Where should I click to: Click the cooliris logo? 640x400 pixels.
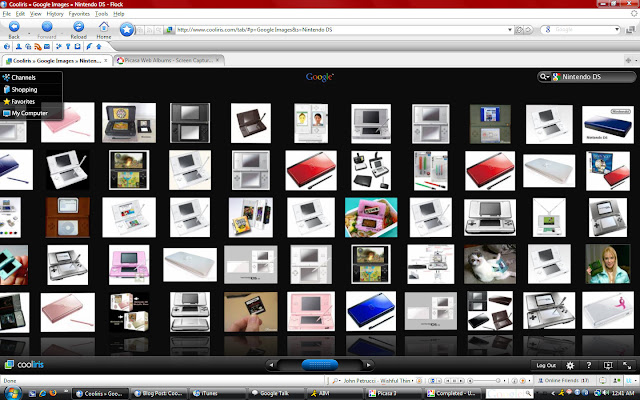[x=24, y=364]
